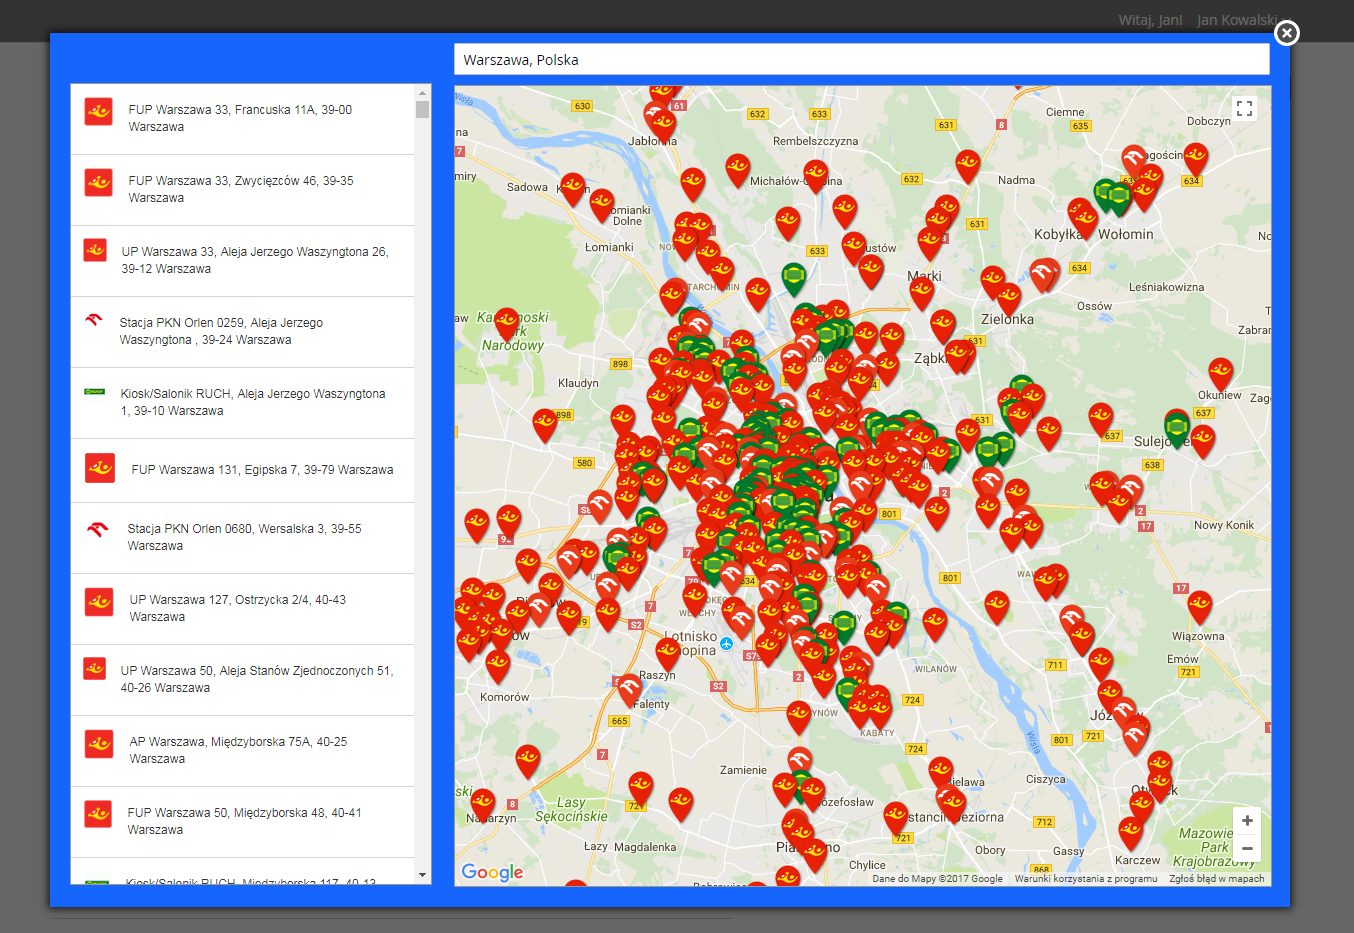Click Orlen logo beside Orlen 0259 entry
Image resolution: width=1354 pixels, height=933 pixels.
[x=94, y=320]
